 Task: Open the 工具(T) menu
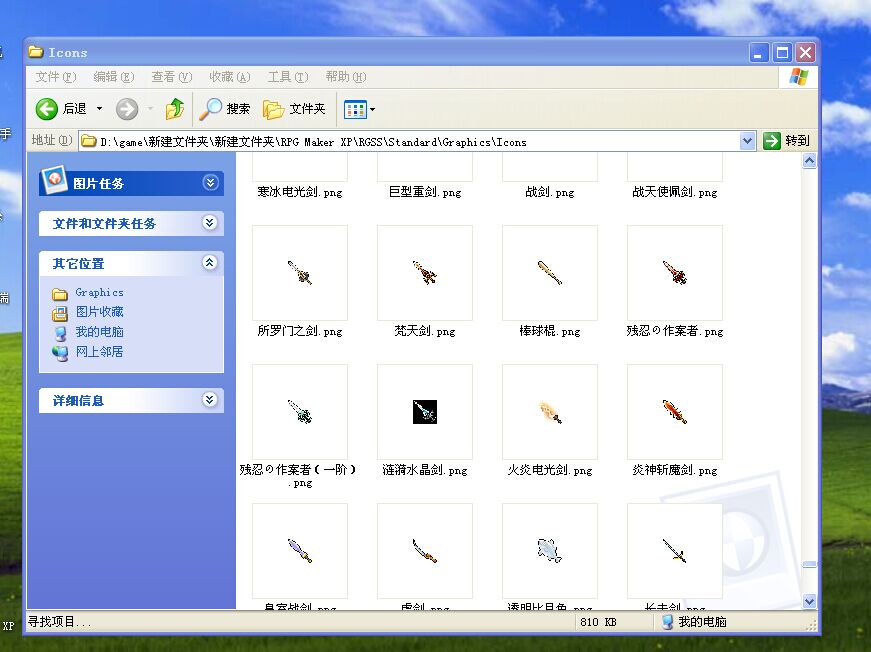[x=288, y=77]
